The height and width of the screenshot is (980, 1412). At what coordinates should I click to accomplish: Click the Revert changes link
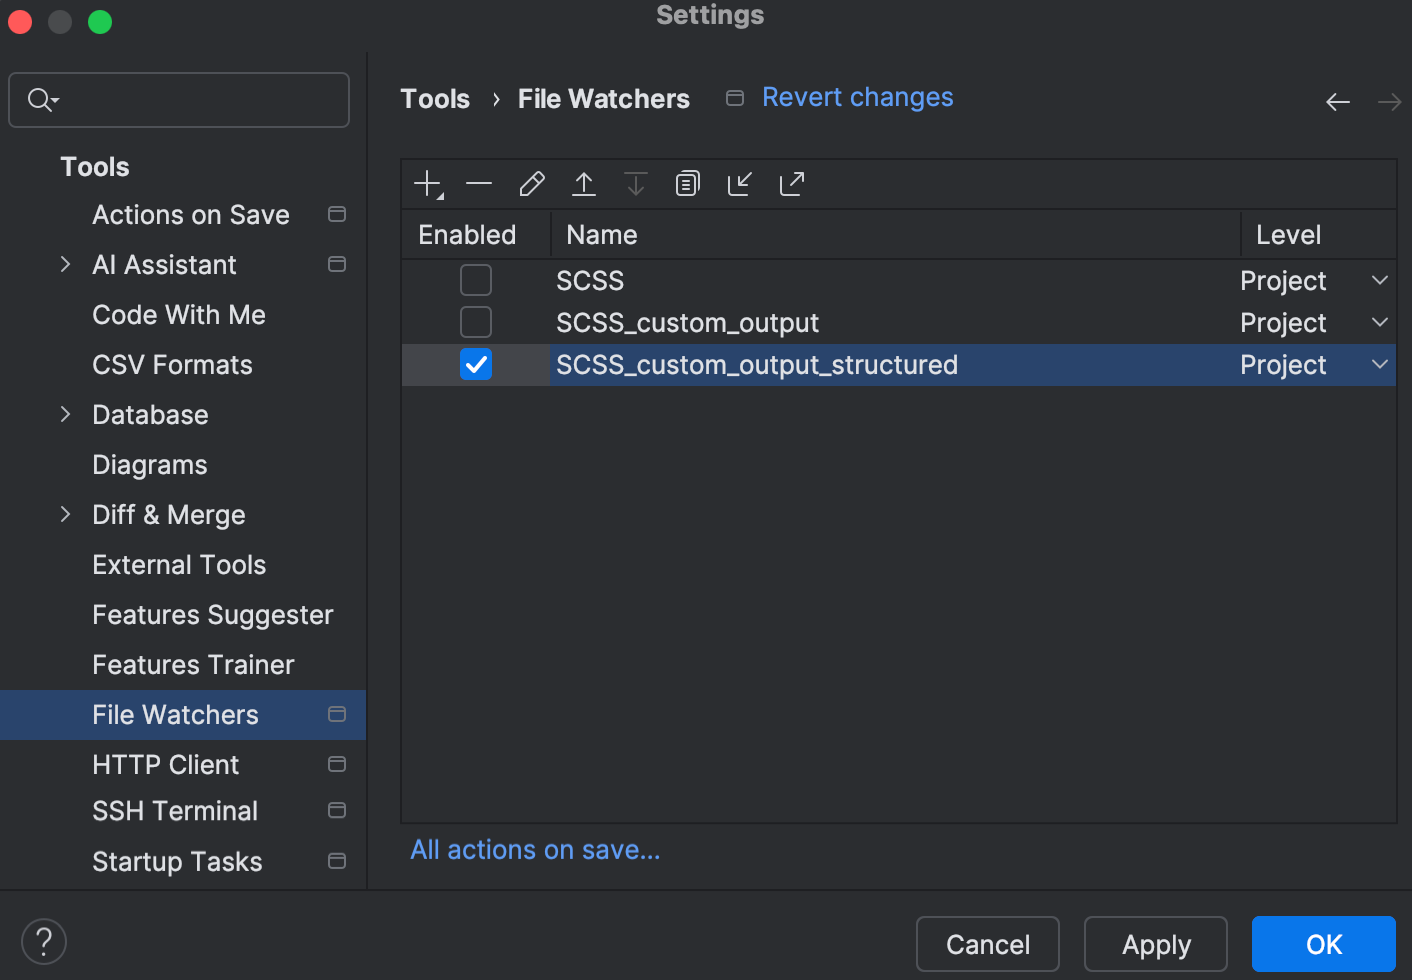click(857, 96)
